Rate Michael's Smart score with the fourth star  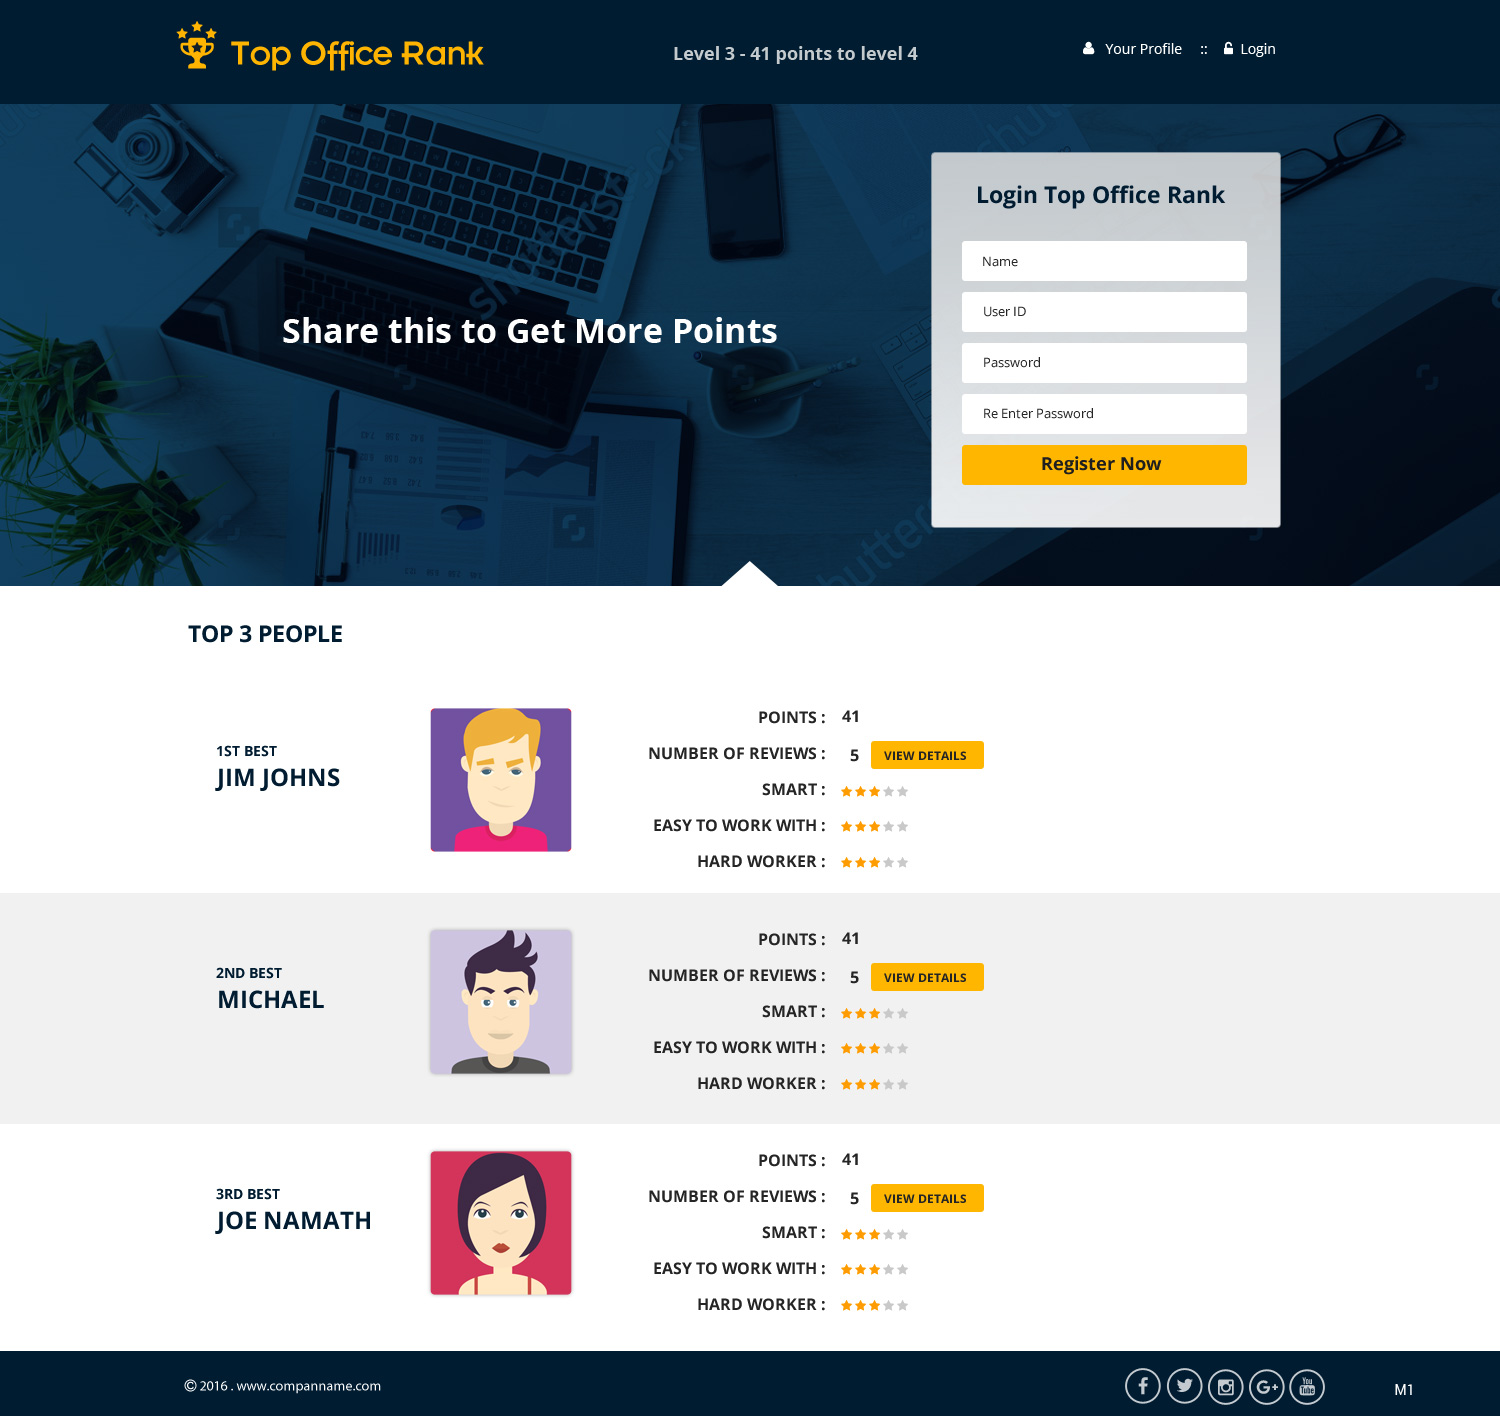(x=888, y=1012)
